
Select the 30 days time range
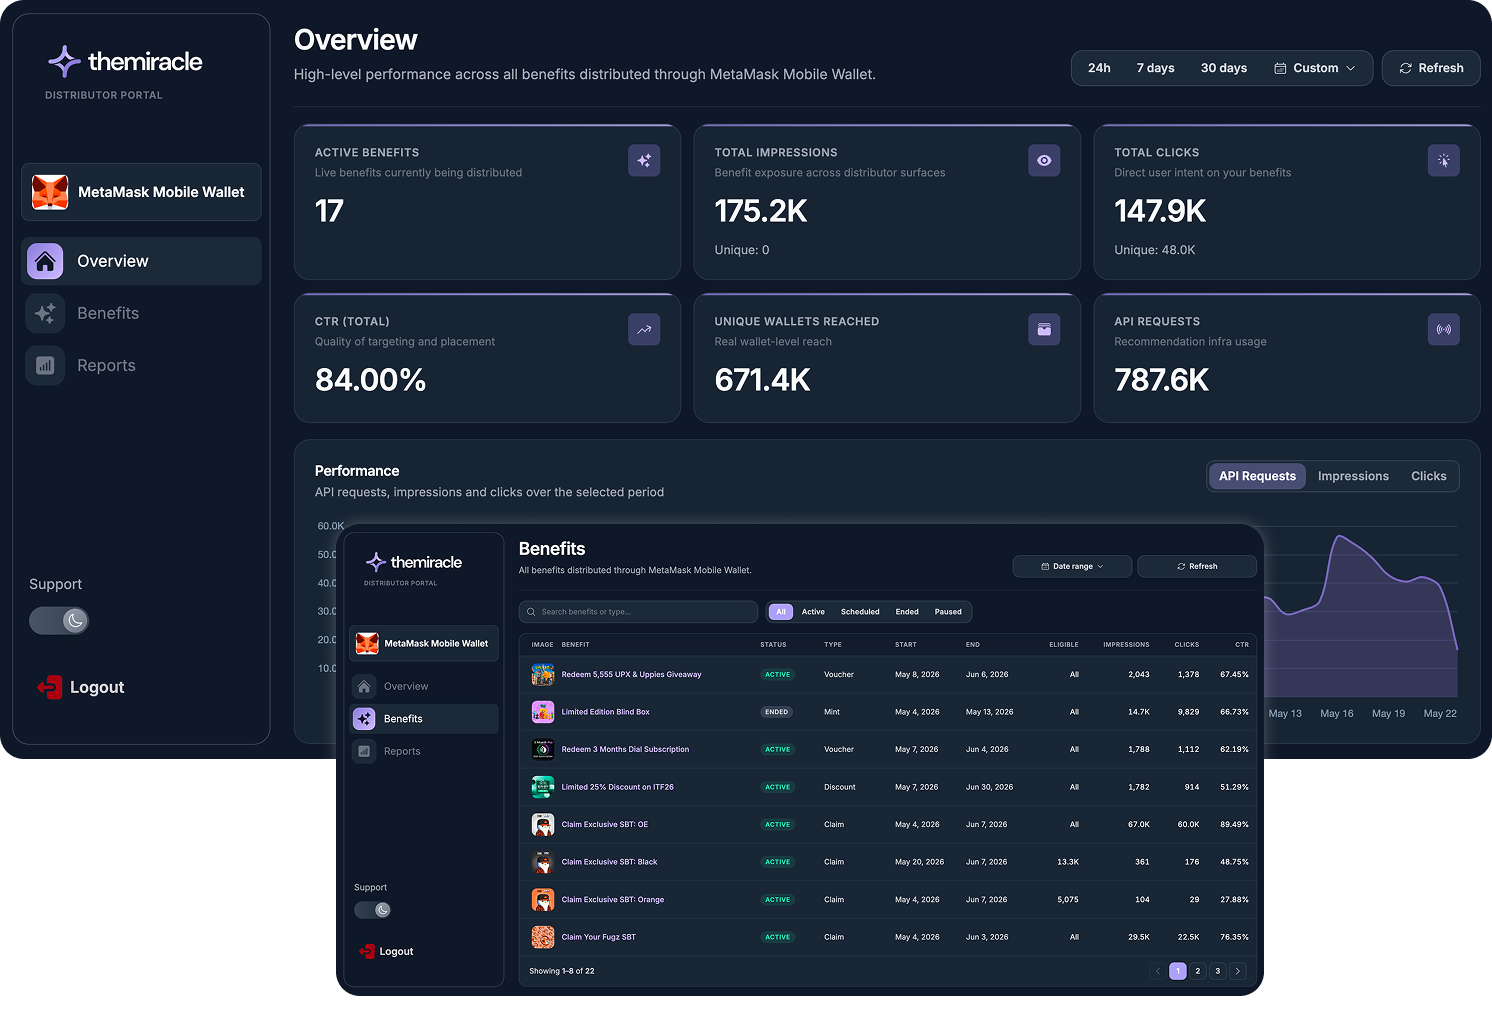[1224, 68]
